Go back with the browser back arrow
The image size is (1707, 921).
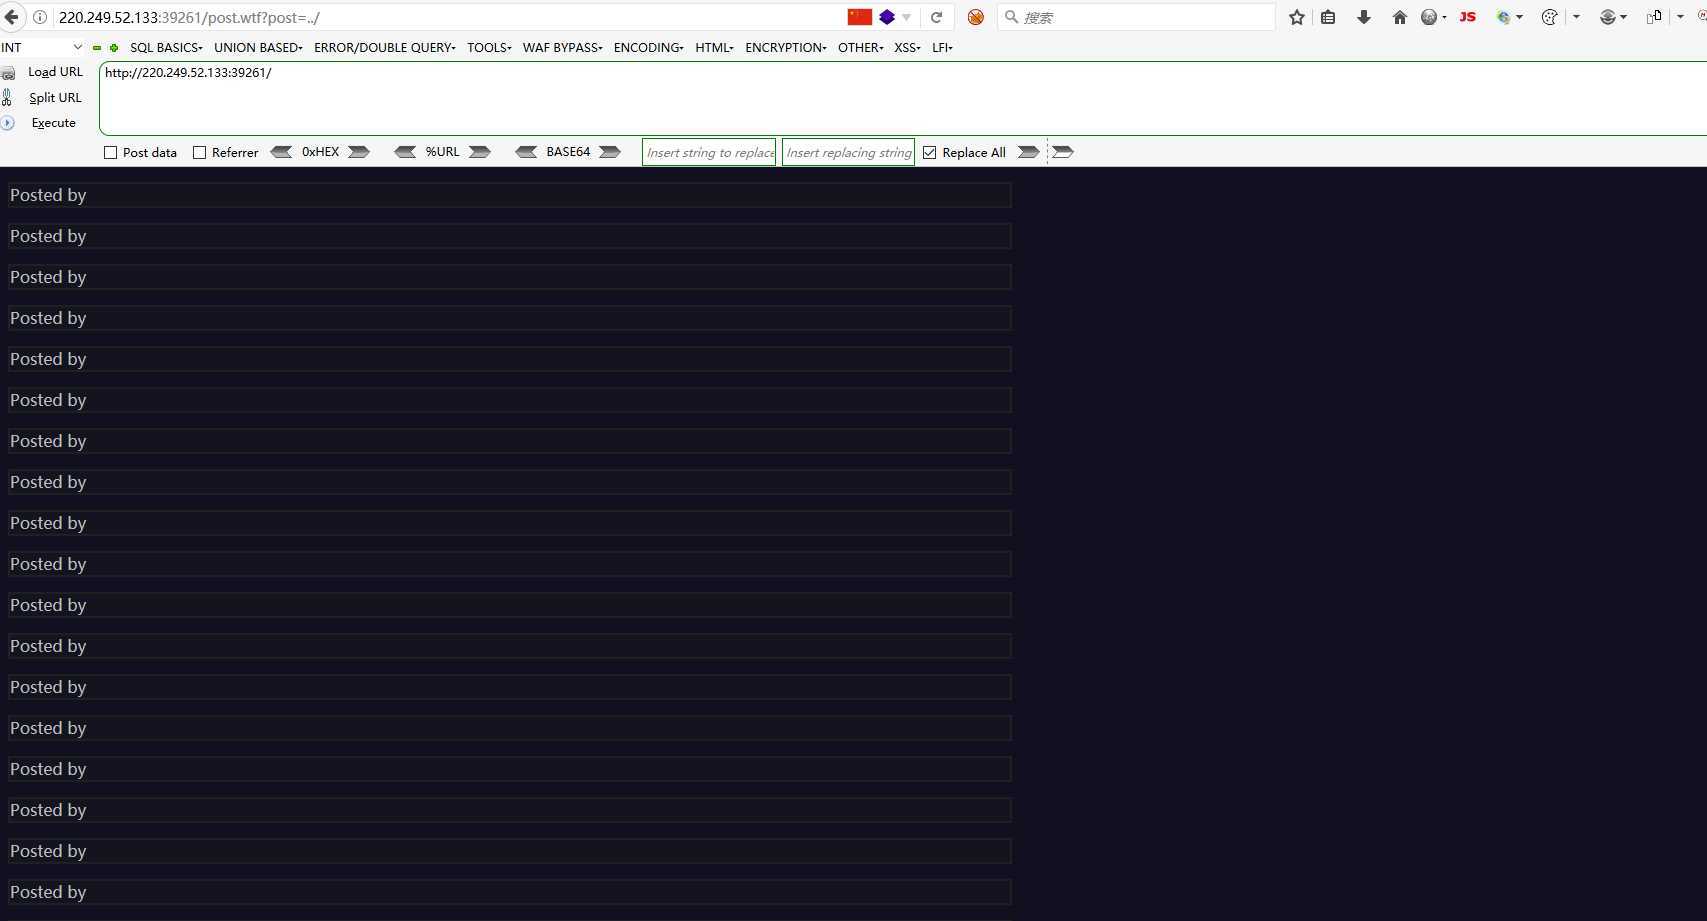point(12,17)
